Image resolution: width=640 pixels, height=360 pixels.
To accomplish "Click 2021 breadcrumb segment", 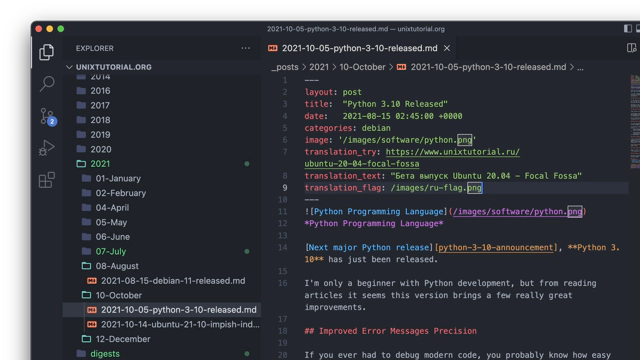I will [319, 67].
